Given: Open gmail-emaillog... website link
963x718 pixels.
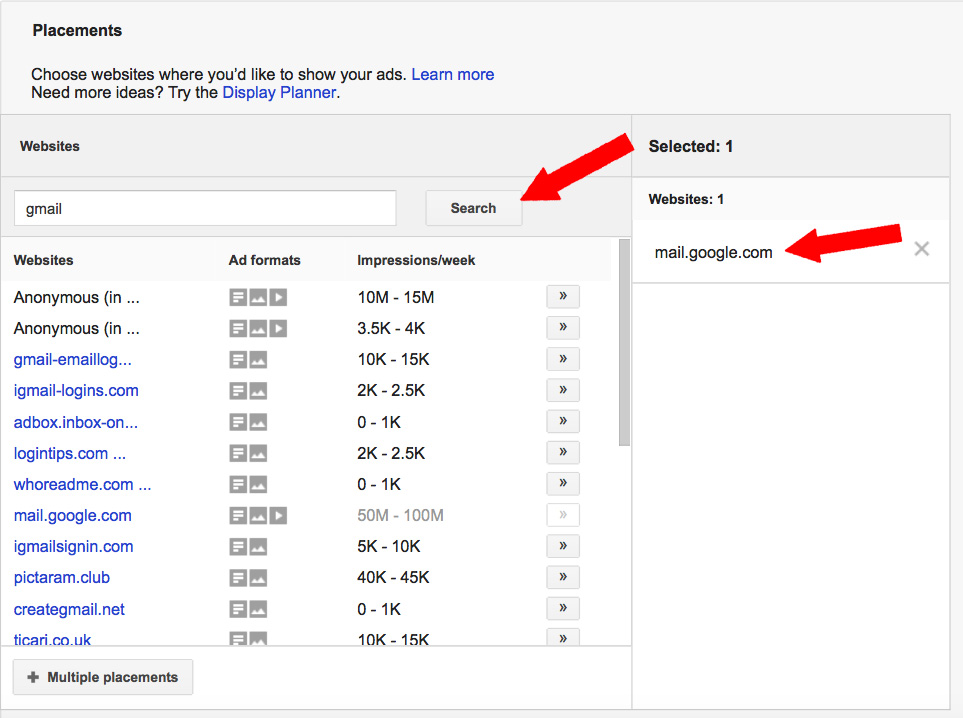Looking at the screenshot, I should click(72, 359).
